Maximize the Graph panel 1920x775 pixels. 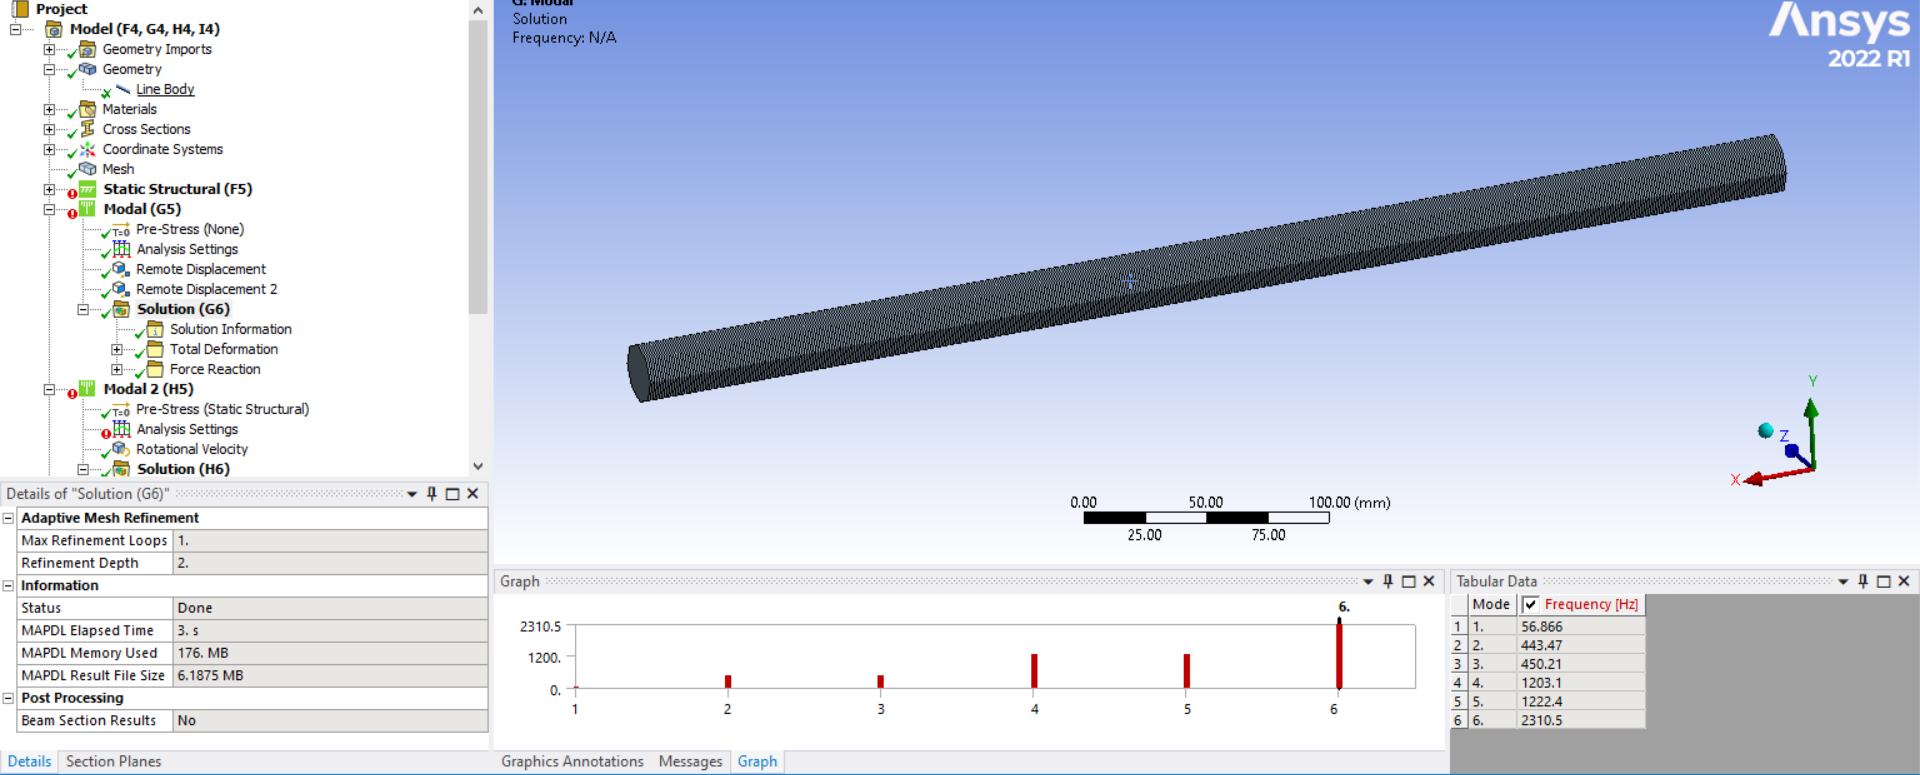point(1409,581)
